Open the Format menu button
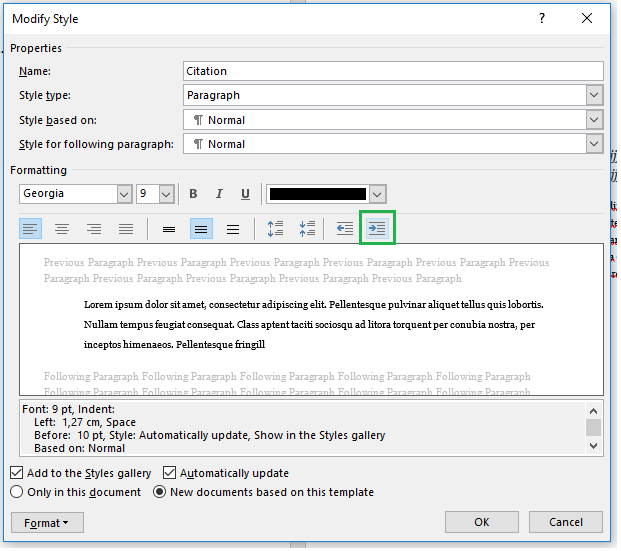This screenshot has height=551, width=621. pyautogui.click(x=47, y=523)
